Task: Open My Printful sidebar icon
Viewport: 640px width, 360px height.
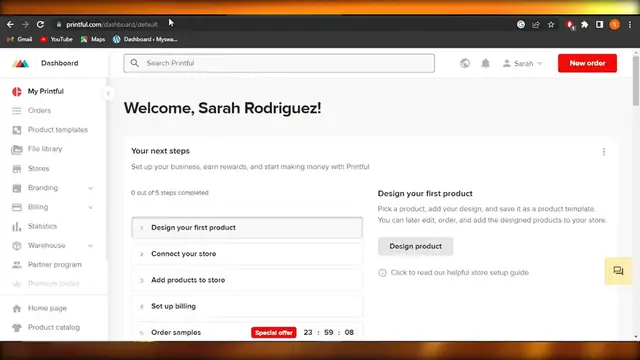Action: tap(17, 91)
